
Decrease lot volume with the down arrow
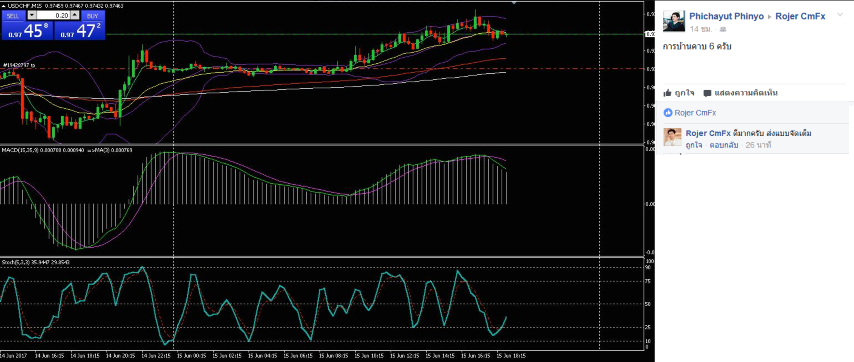point(32,16)
